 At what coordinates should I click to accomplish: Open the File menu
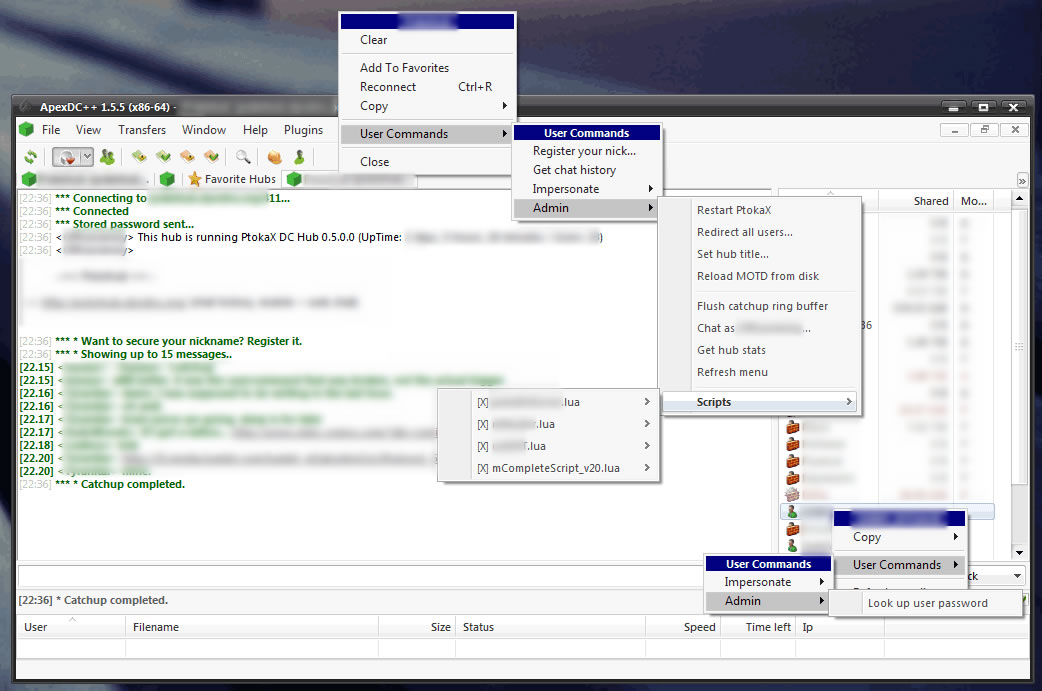click(51, 130)
